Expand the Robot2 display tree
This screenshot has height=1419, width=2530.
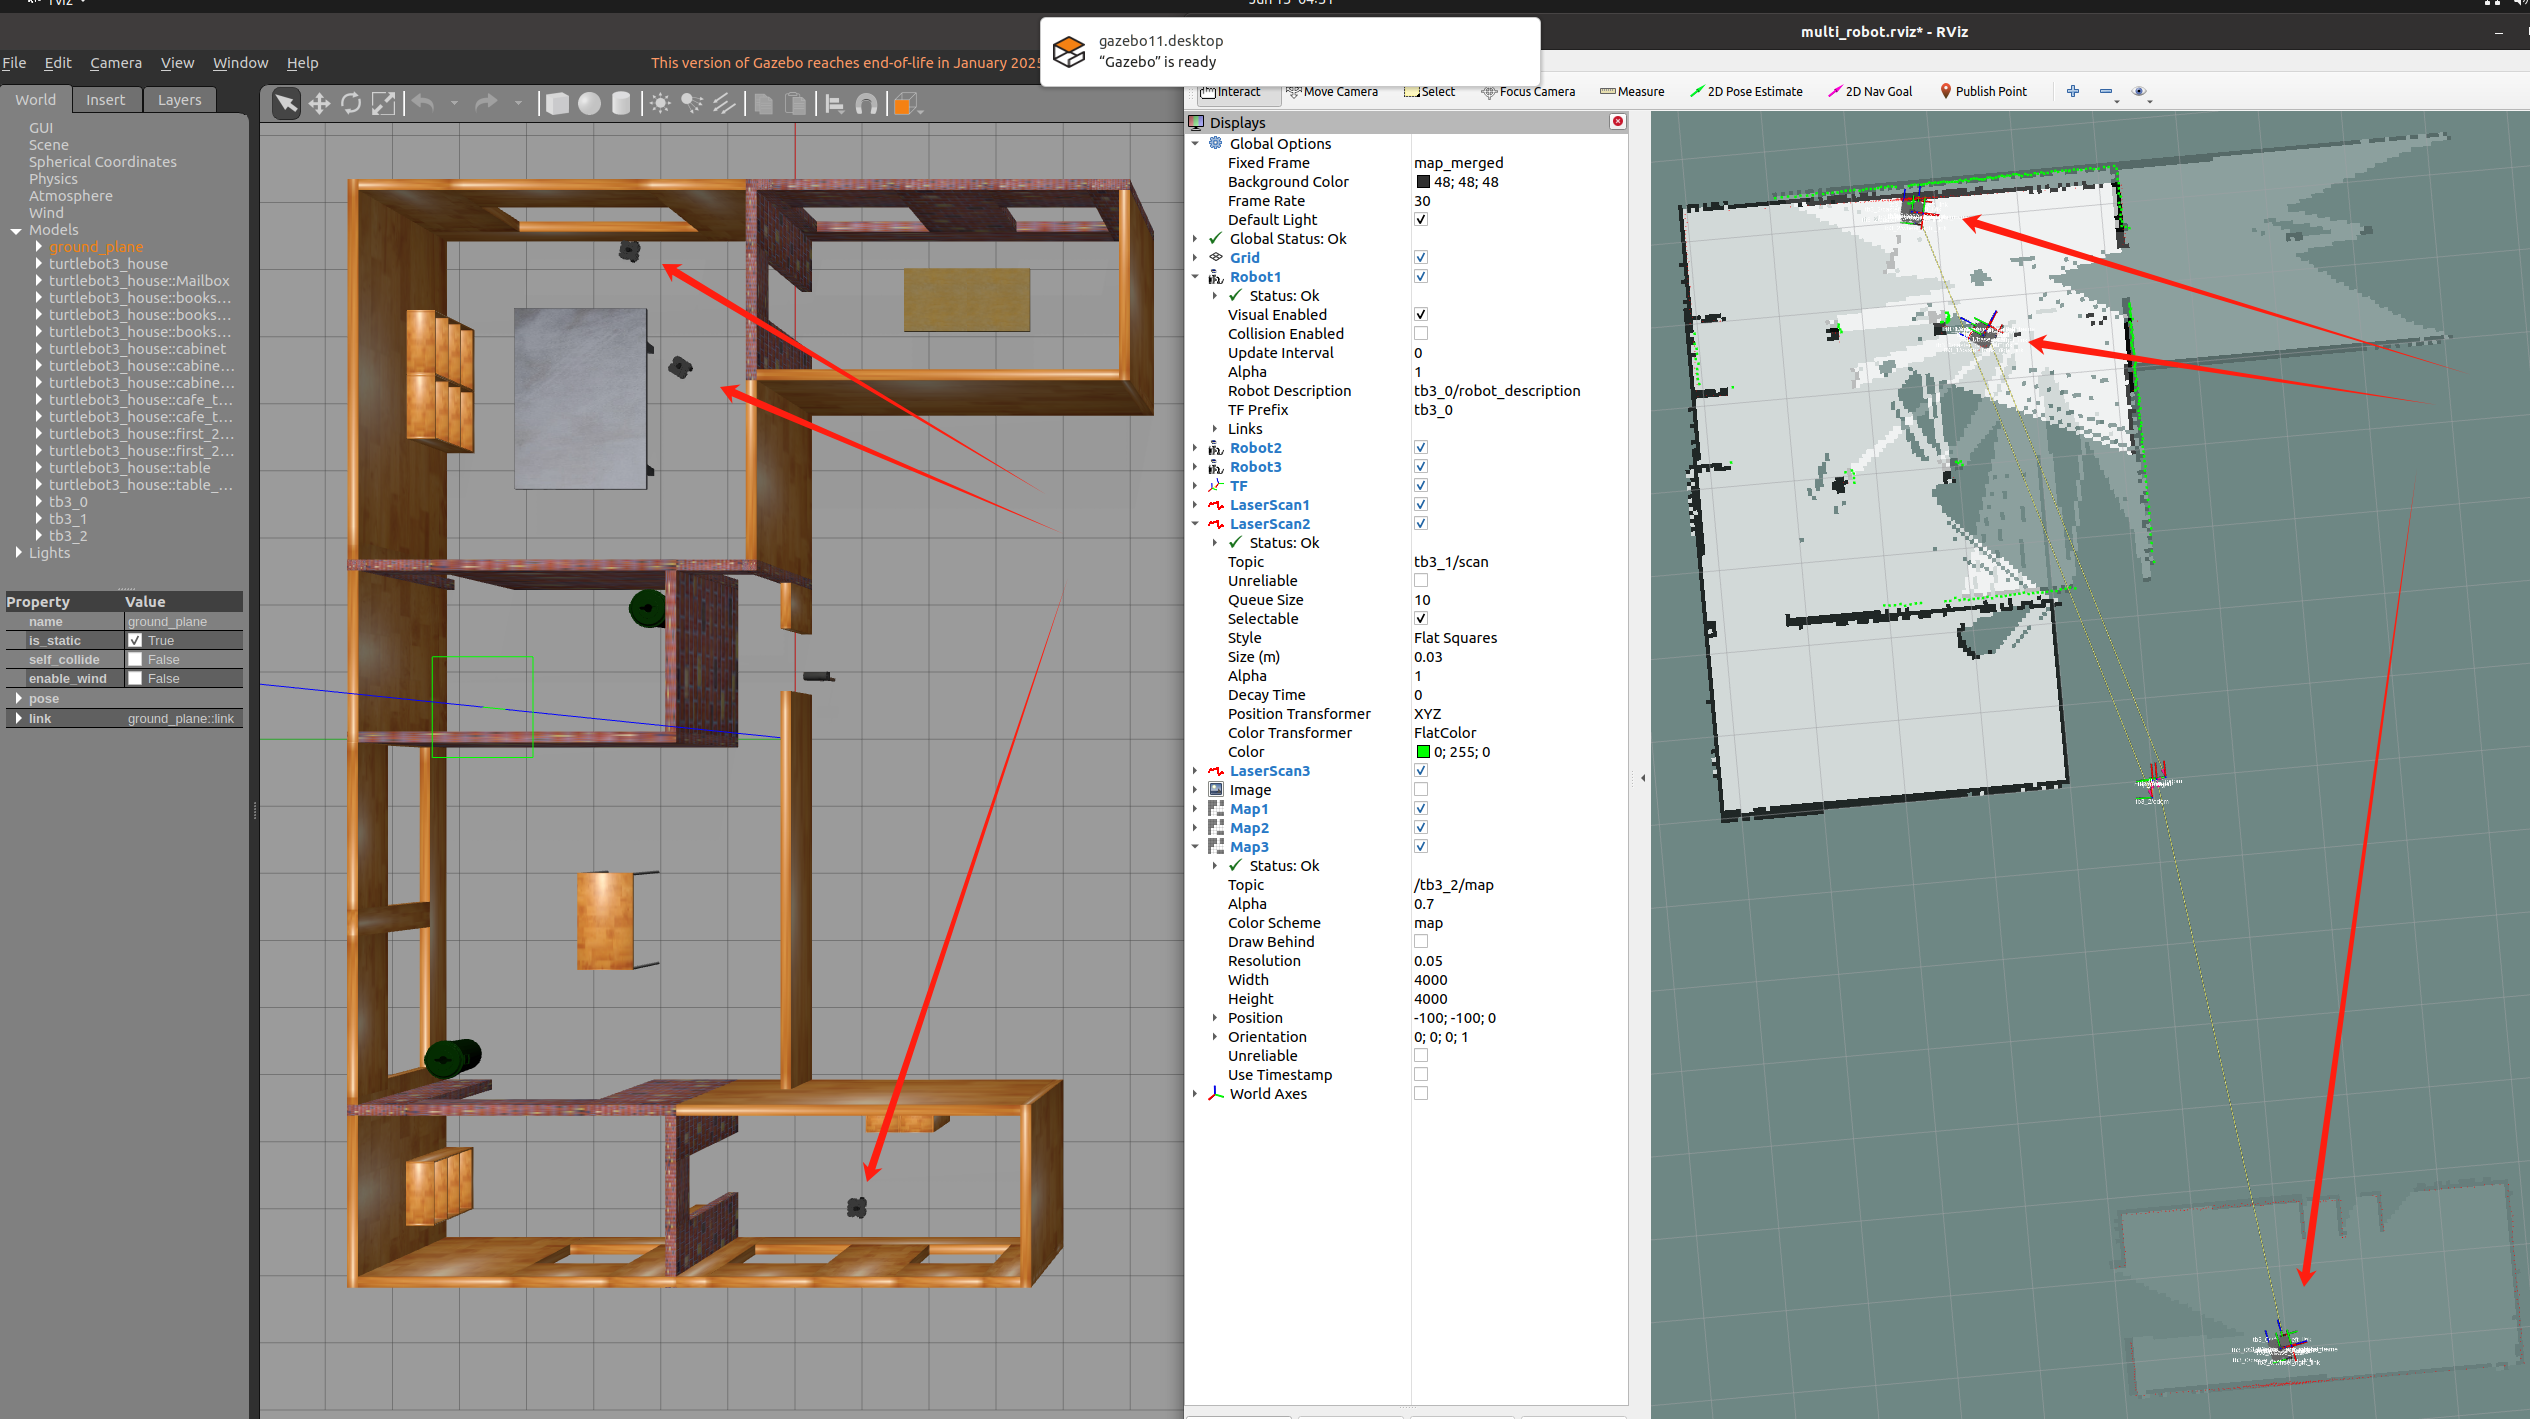(1195, 448)
